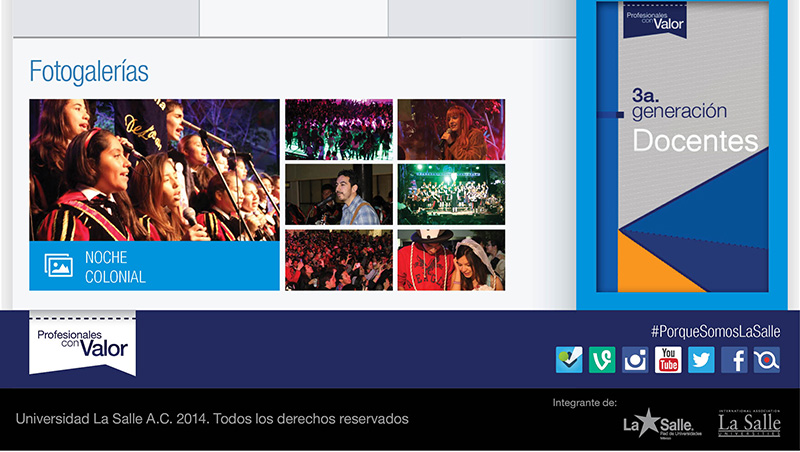Open the Foursquare social icon

569,360
